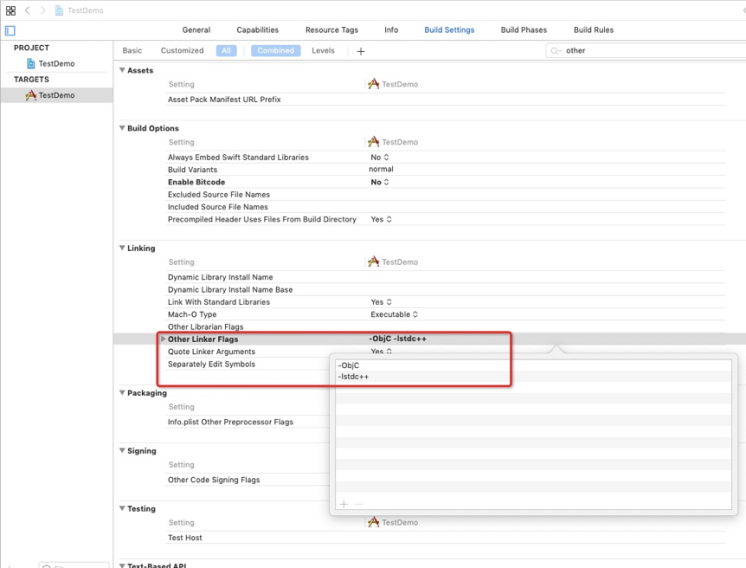Toggle the project and targets list sidebar
The image size is (746, 568).
click(x=10, y=30)
